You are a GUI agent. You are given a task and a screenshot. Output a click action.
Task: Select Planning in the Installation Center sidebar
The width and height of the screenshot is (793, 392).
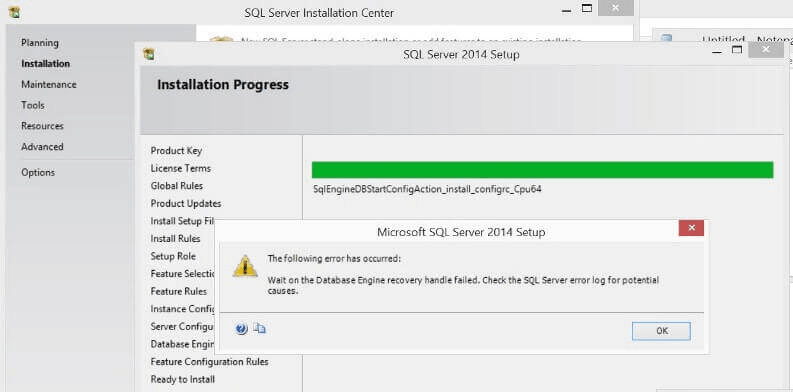click(x=40, y=43)
